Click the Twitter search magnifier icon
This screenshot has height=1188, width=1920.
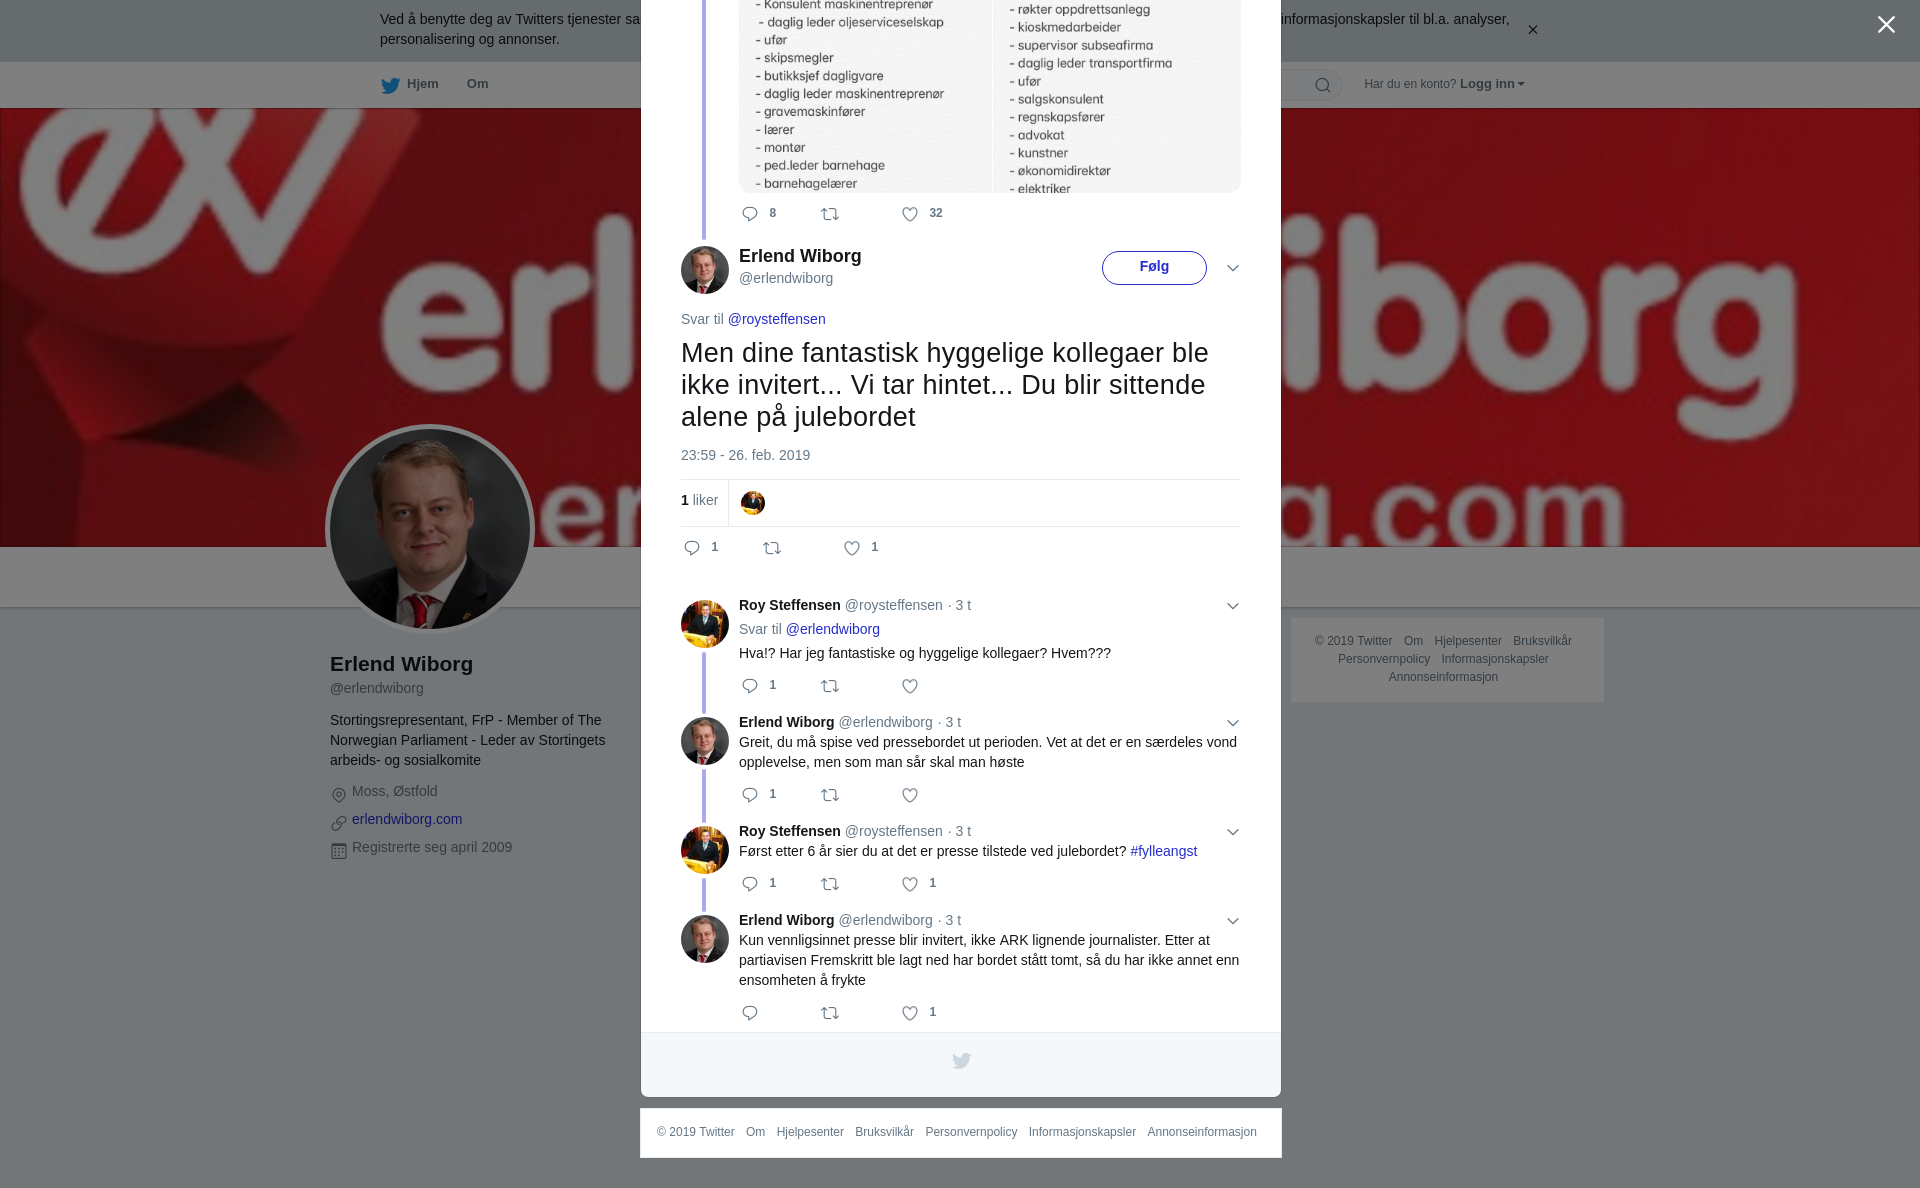1323,85
